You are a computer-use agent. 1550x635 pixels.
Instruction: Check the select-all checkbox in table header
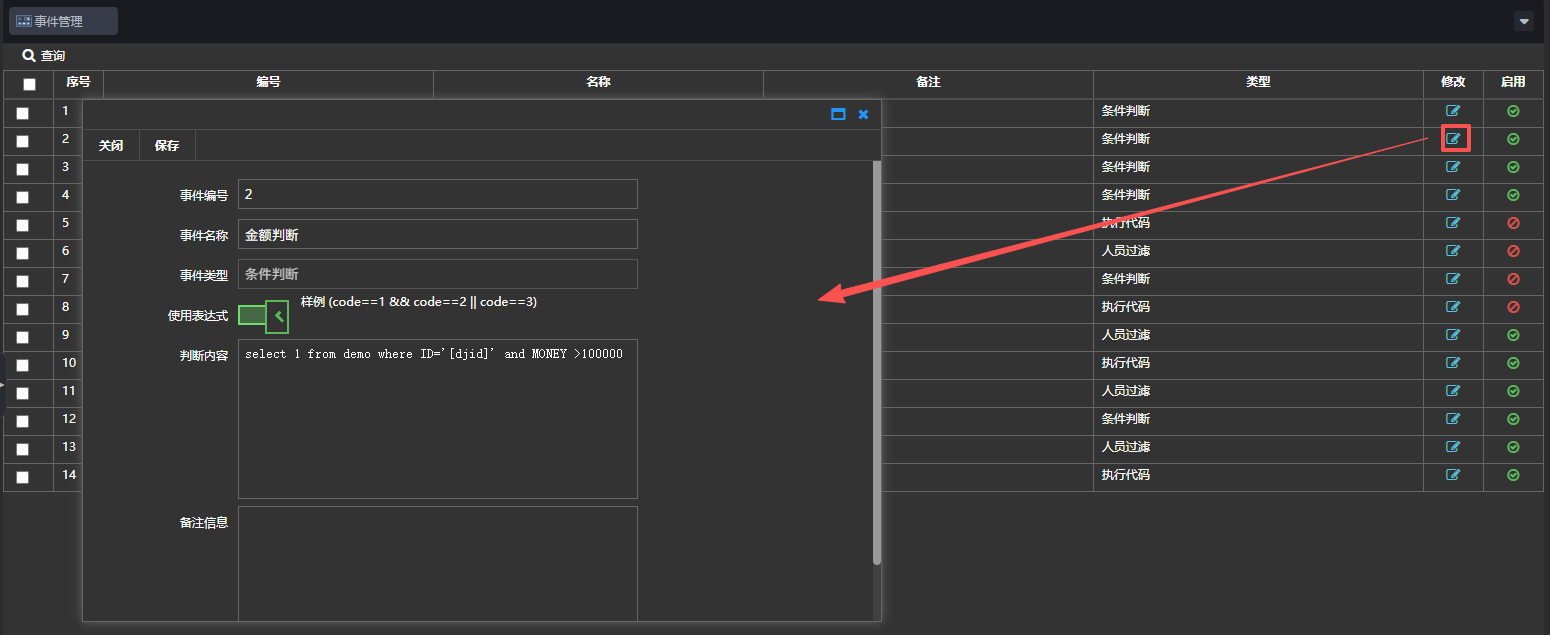pos(29,85)
